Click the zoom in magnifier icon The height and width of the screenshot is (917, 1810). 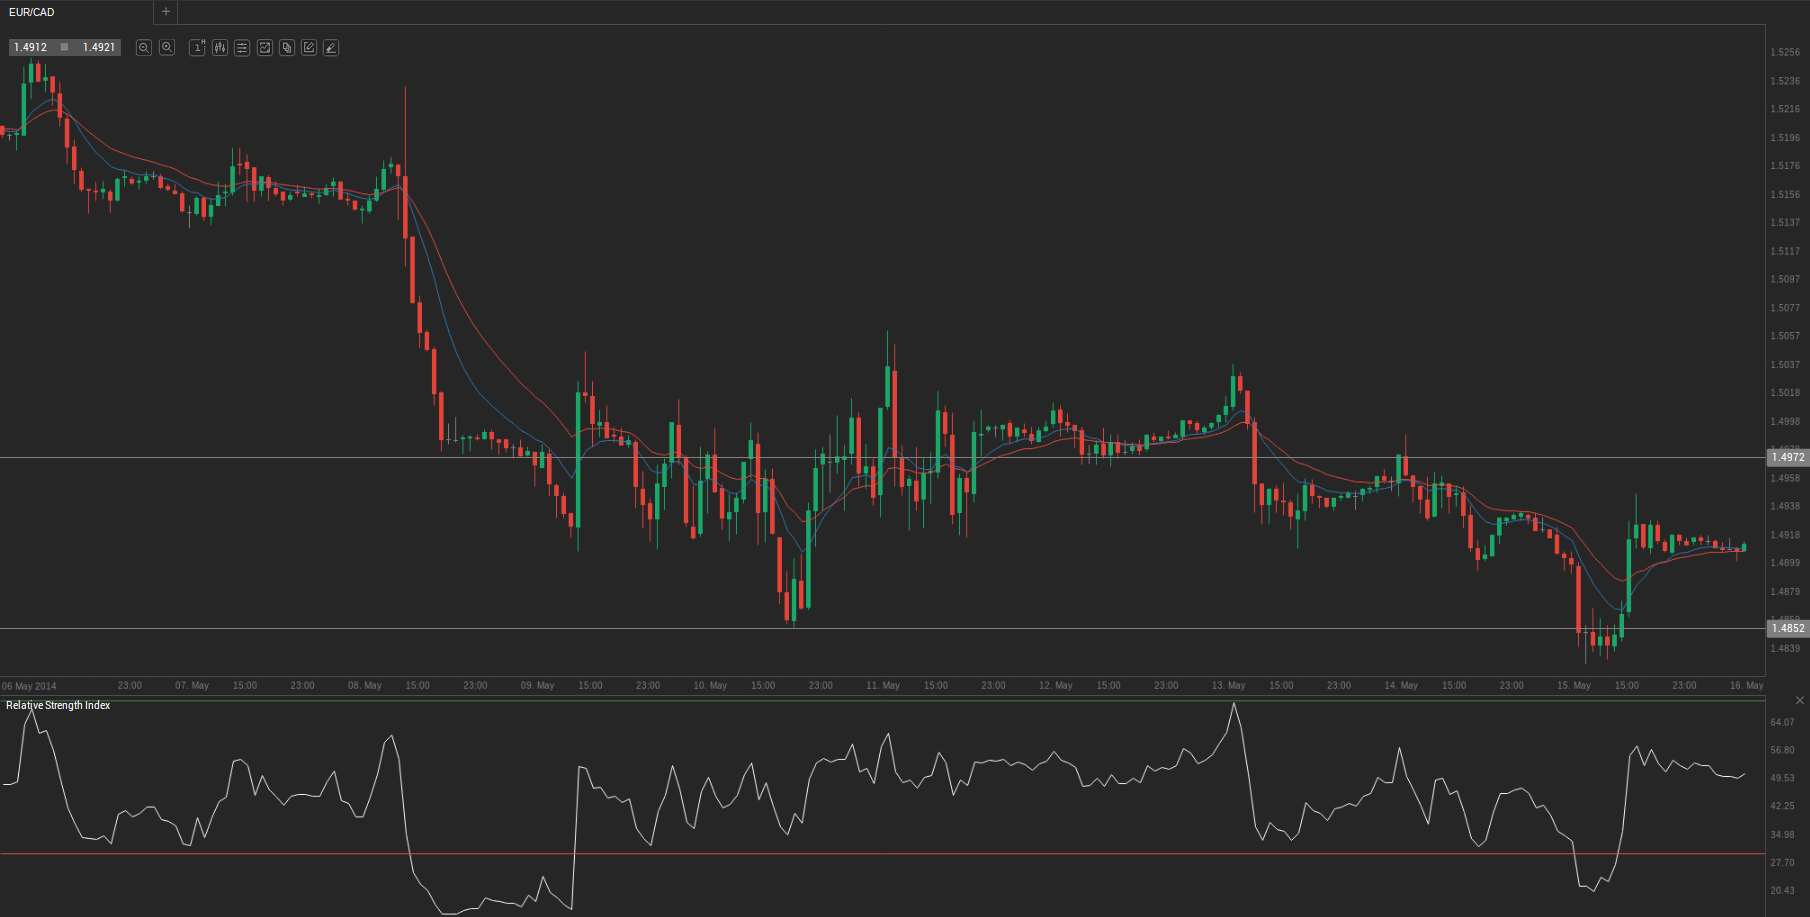(x=167, y=47)
